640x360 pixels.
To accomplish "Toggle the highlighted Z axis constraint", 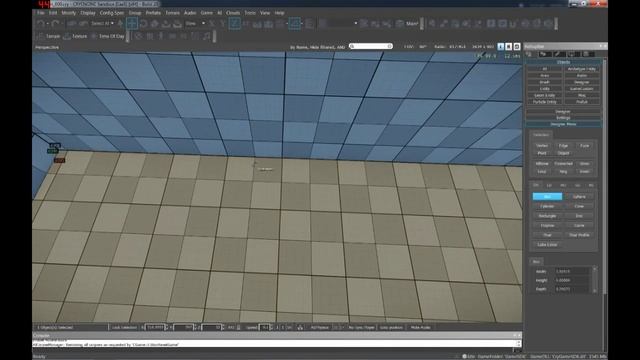I will pos(234,24).
